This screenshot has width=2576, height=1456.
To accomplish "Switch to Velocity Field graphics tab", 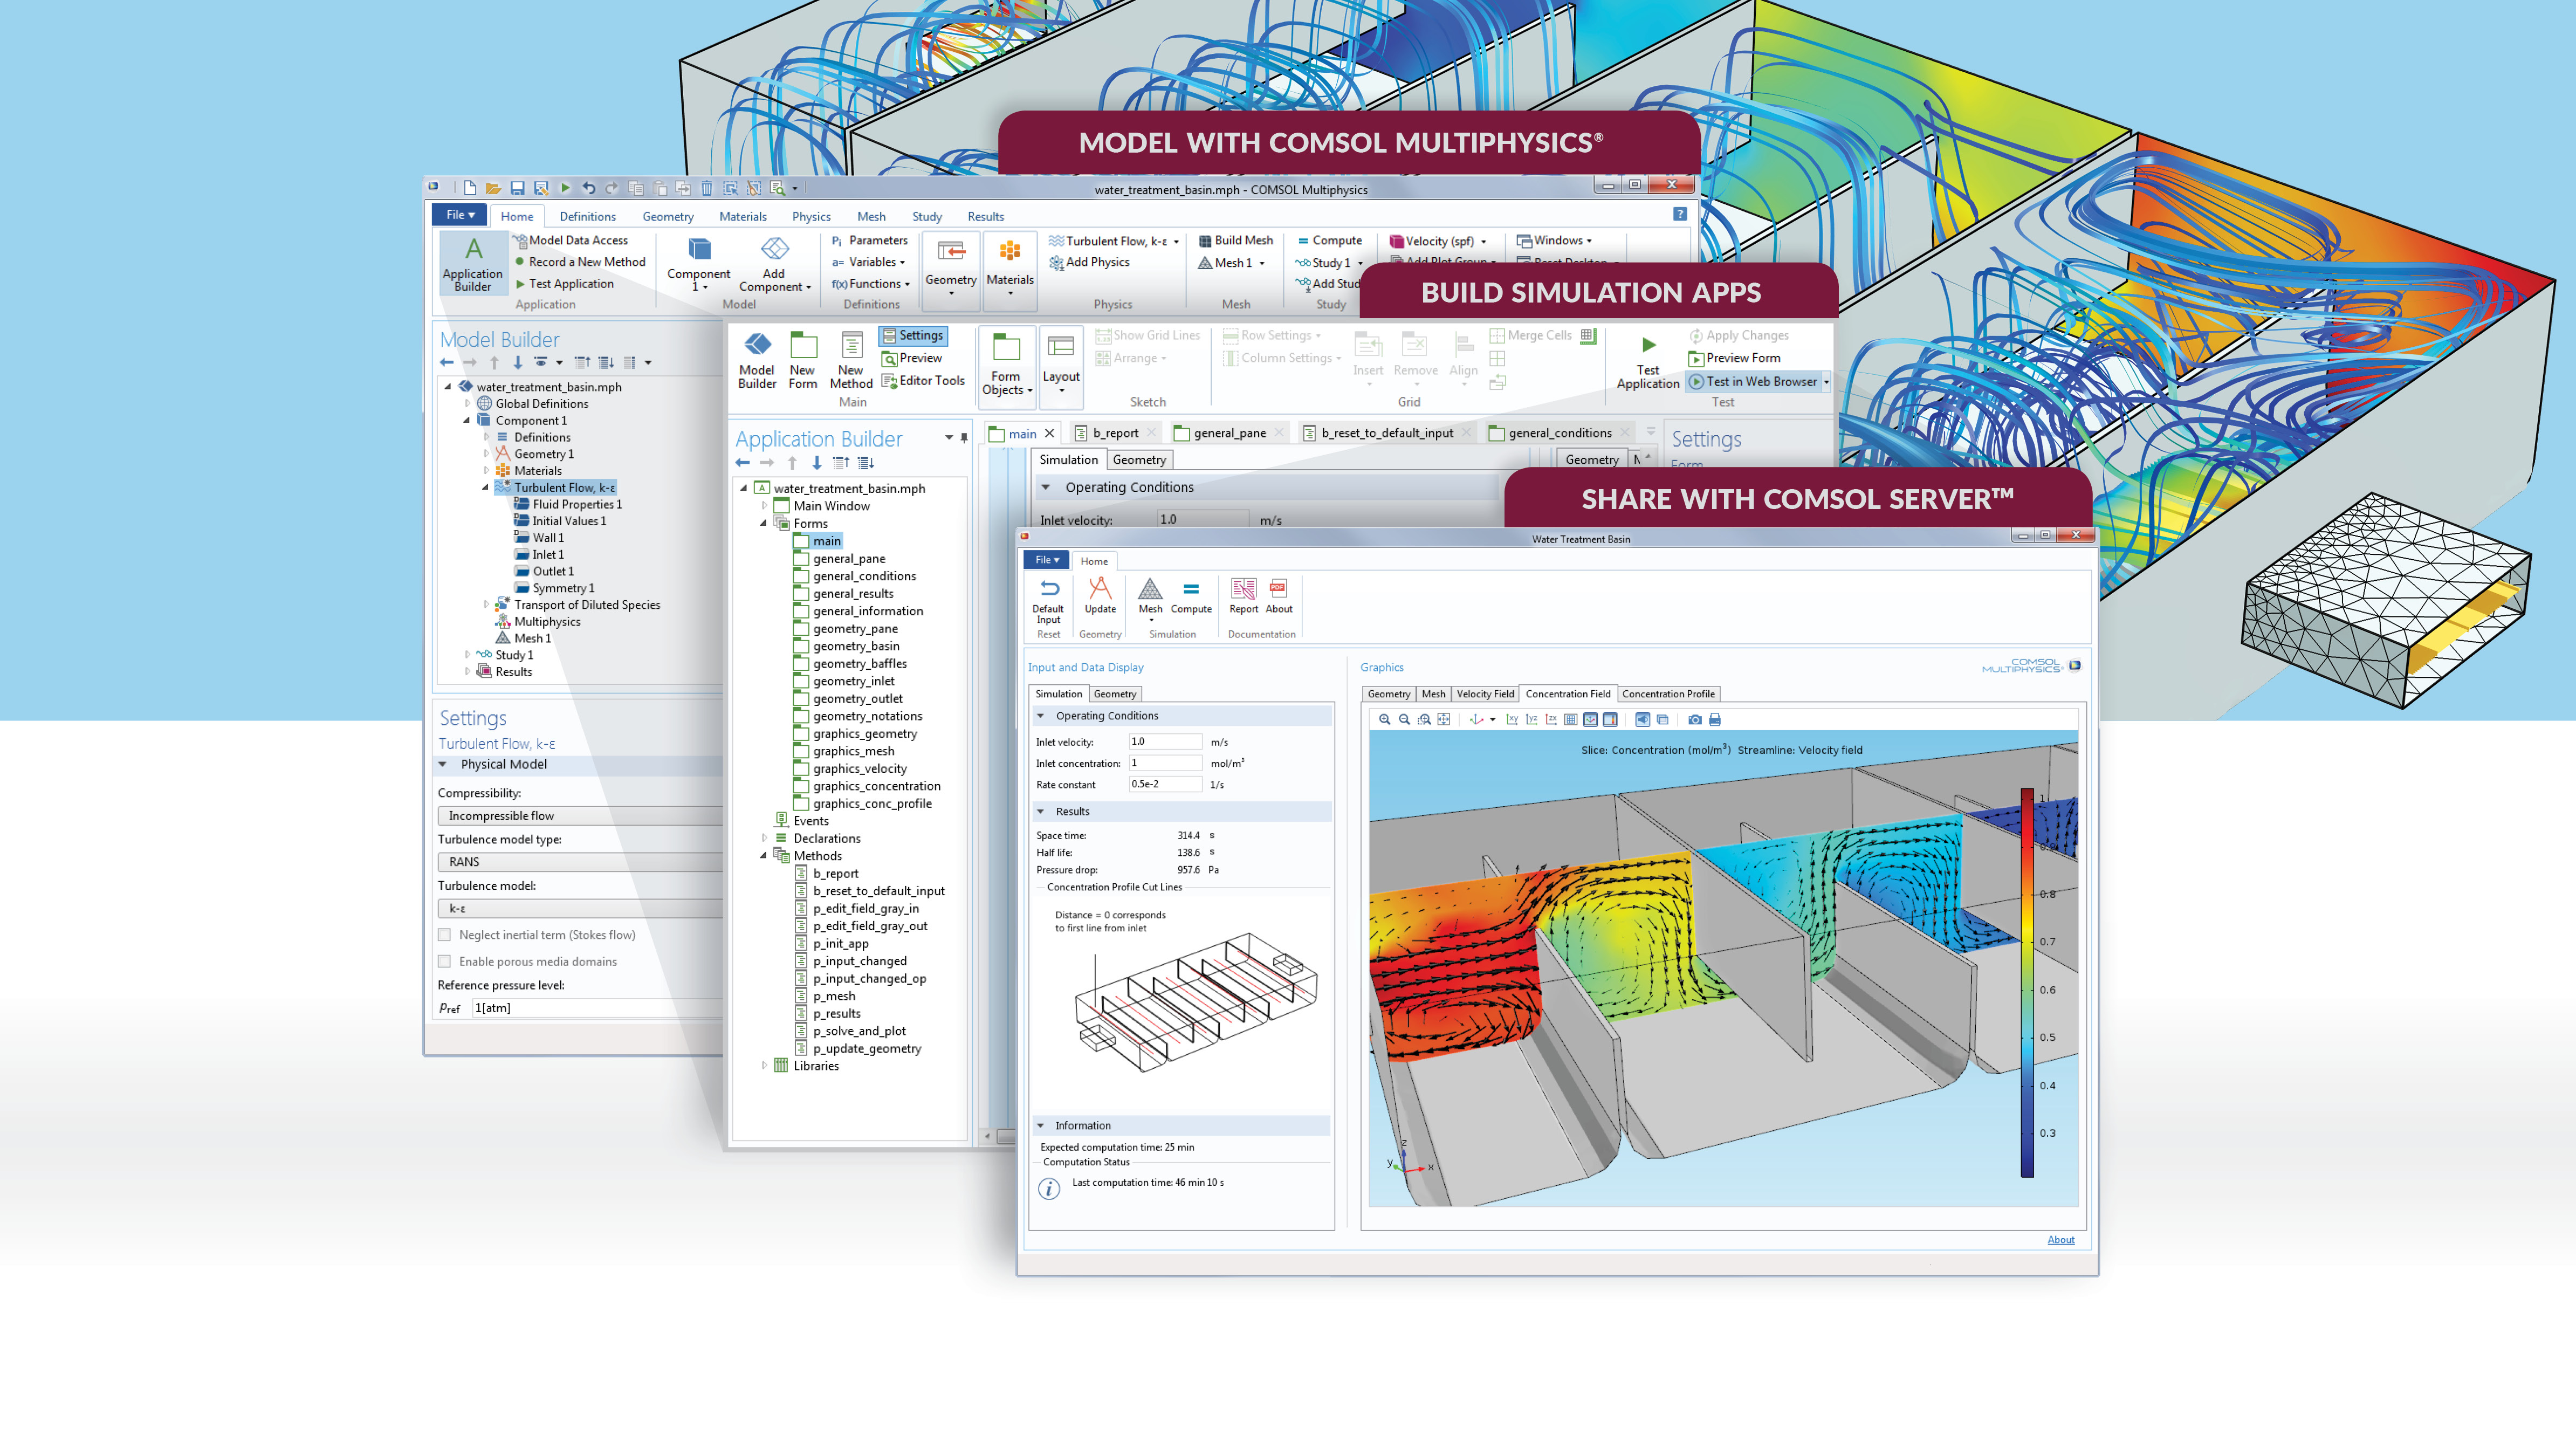I will (x=1485, y=694).
